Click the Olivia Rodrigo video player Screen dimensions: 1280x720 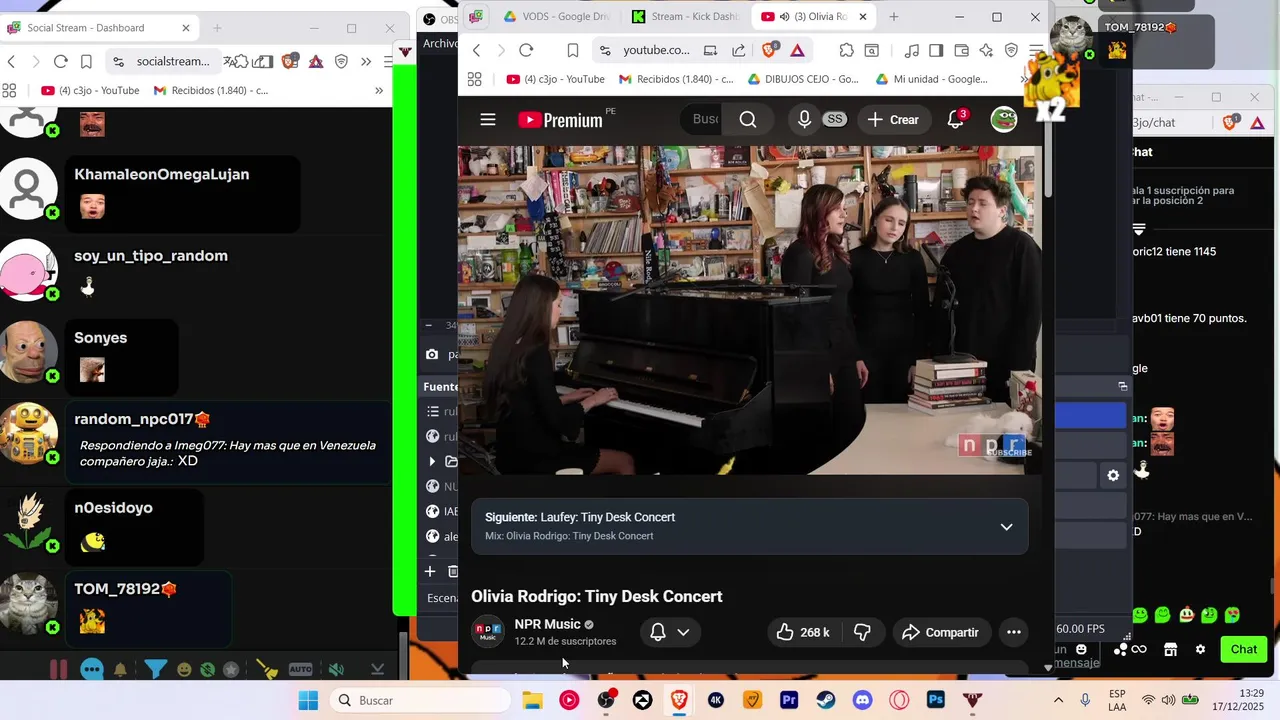coord(750,310)
